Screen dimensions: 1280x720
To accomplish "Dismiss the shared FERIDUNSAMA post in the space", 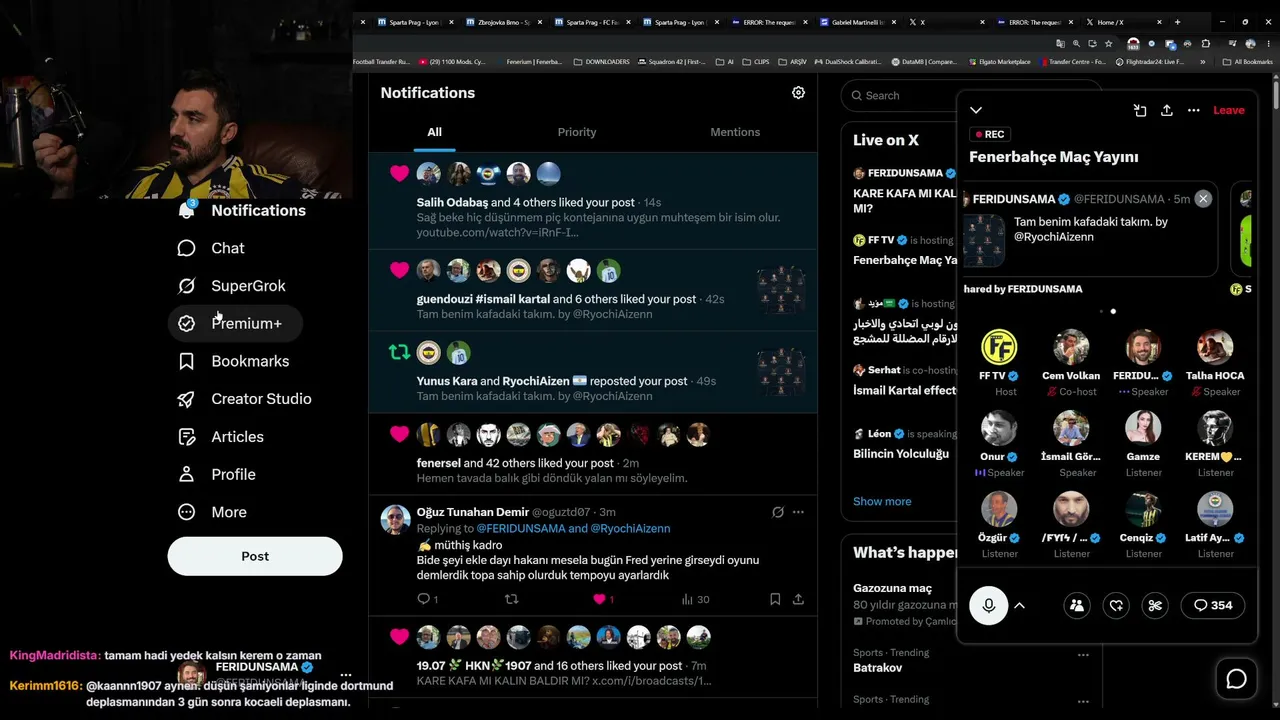I will pyautogui.click(x=1203, y=199).
